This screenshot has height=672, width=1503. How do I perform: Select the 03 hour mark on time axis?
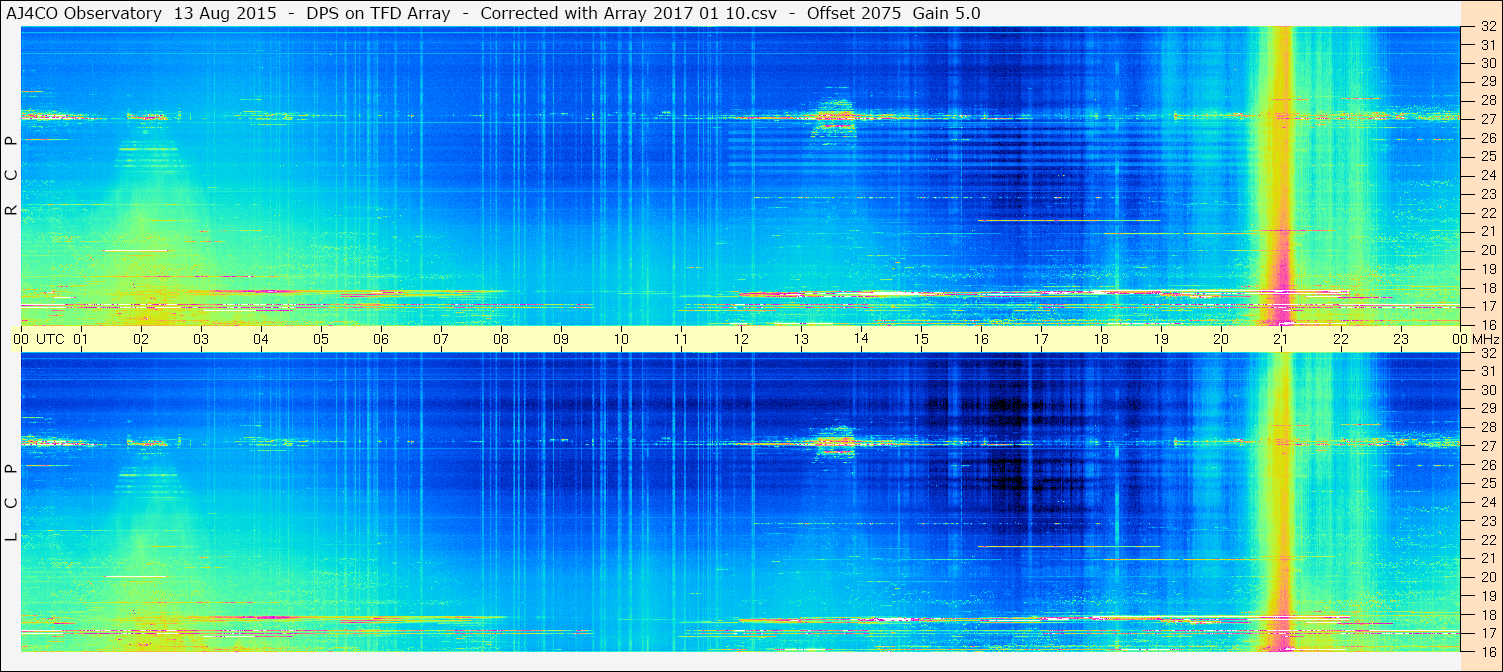201,339
